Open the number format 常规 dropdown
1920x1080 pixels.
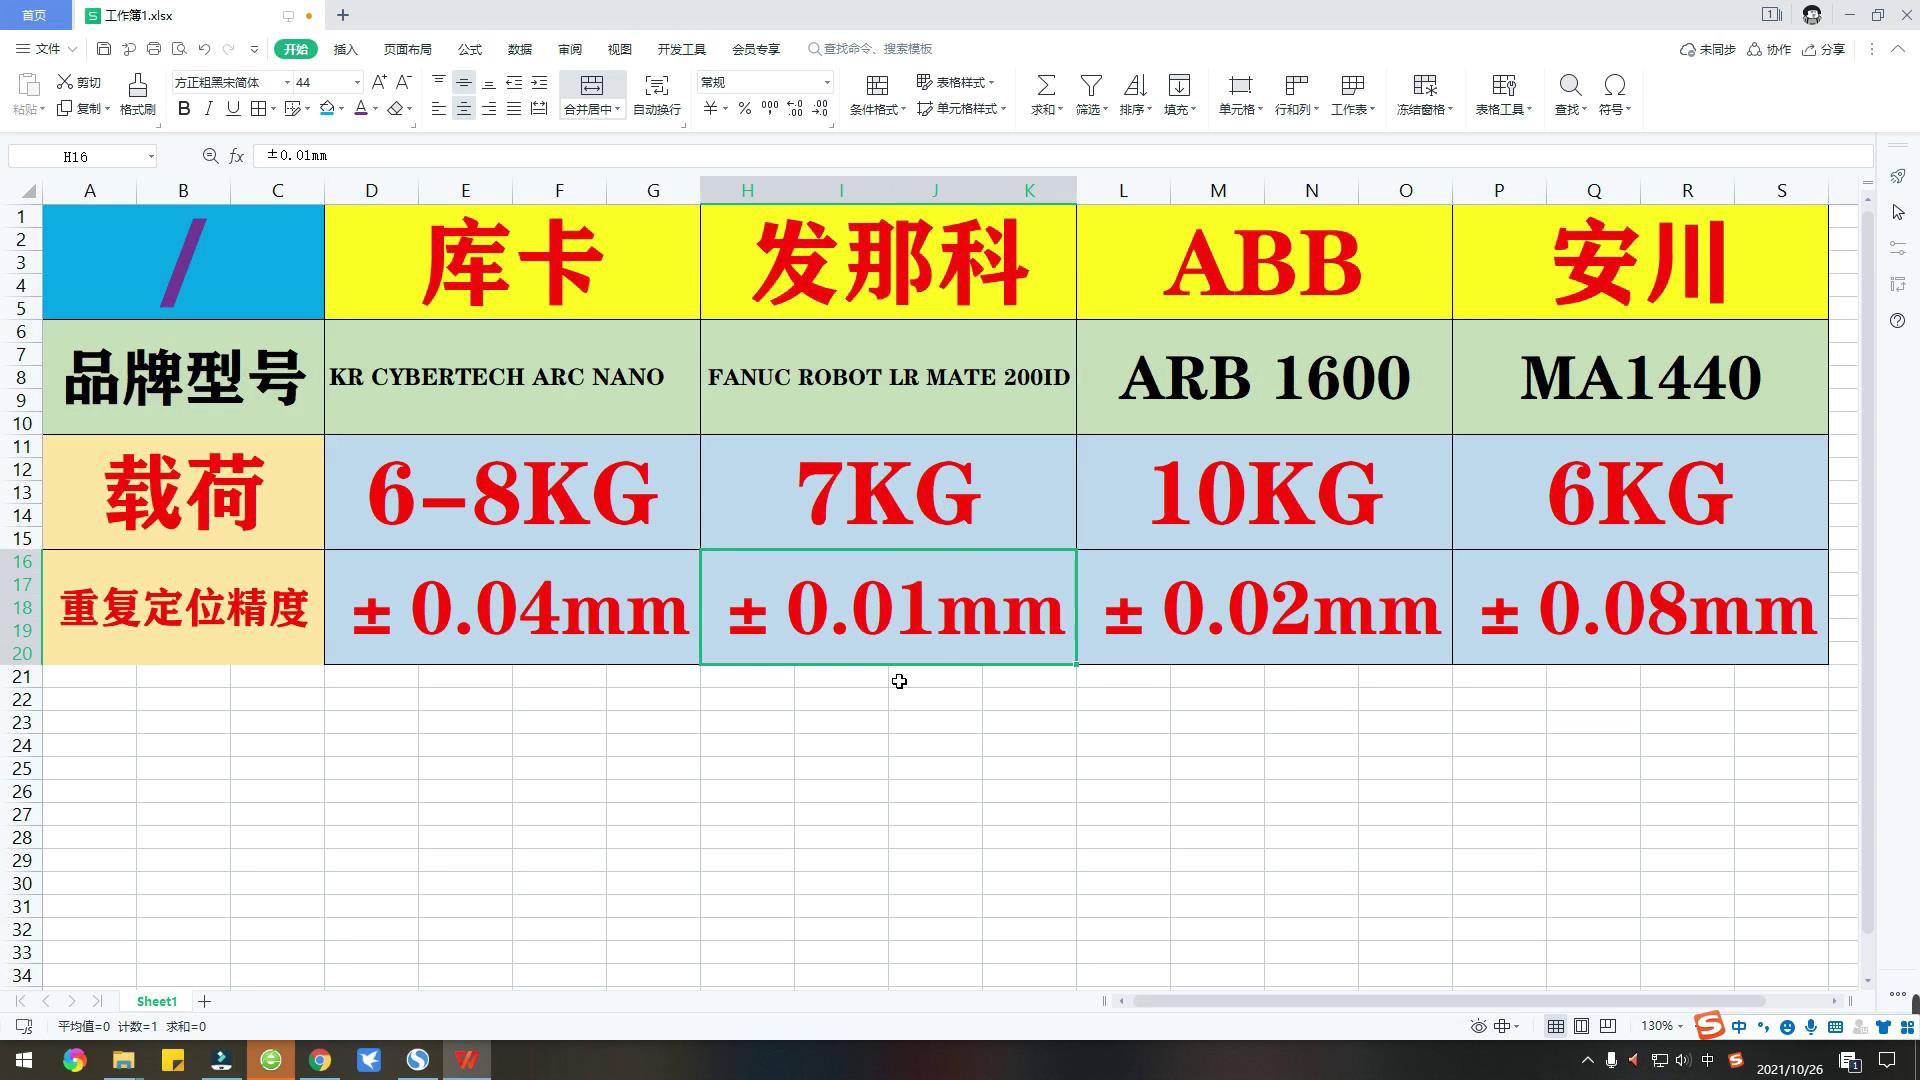tap(827, 83)
